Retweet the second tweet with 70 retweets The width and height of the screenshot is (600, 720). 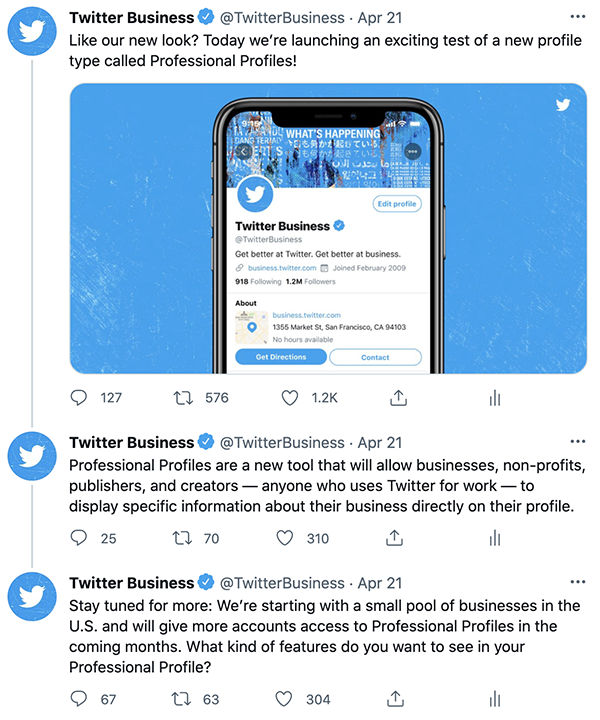(x=183, y=538)
